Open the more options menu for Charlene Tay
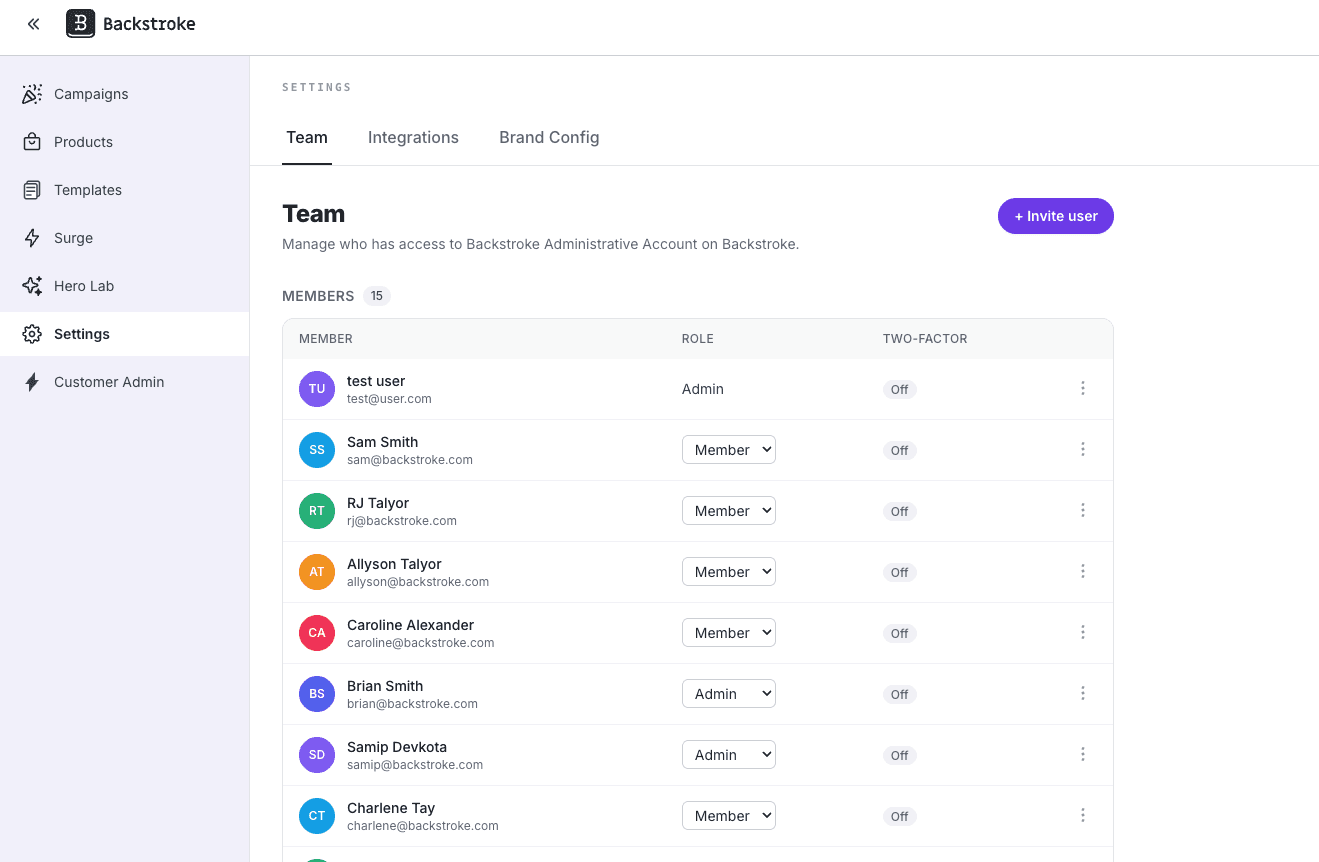This screenshot has width=1319, height=862. pos(1083,815)
